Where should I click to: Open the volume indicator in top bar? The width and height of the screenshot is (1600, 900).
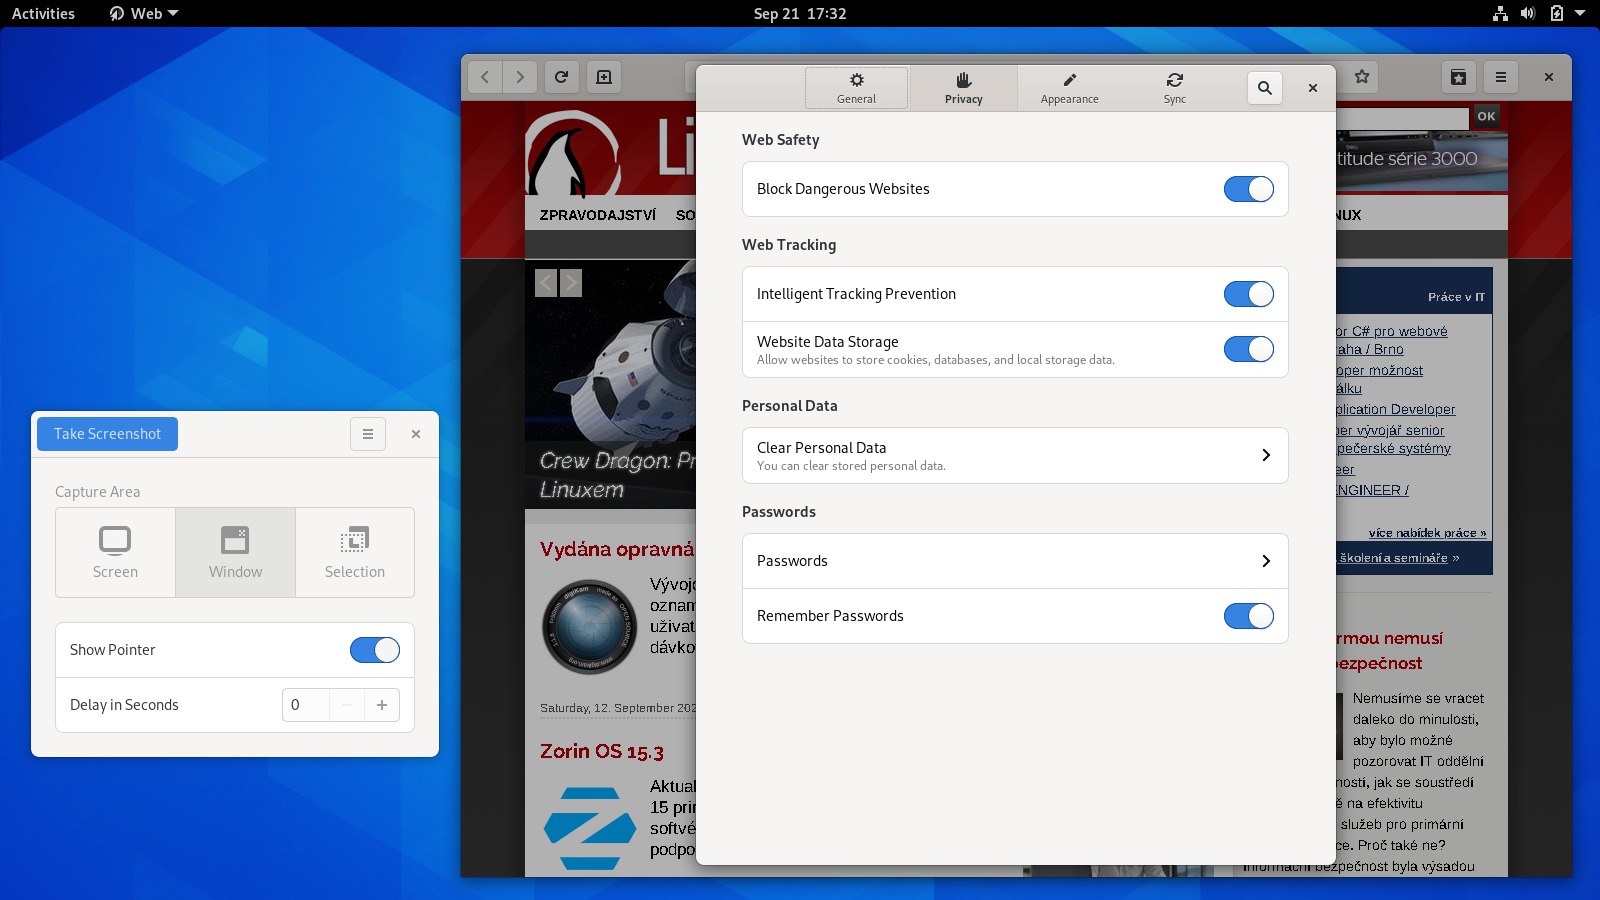tap(1528, 14)
